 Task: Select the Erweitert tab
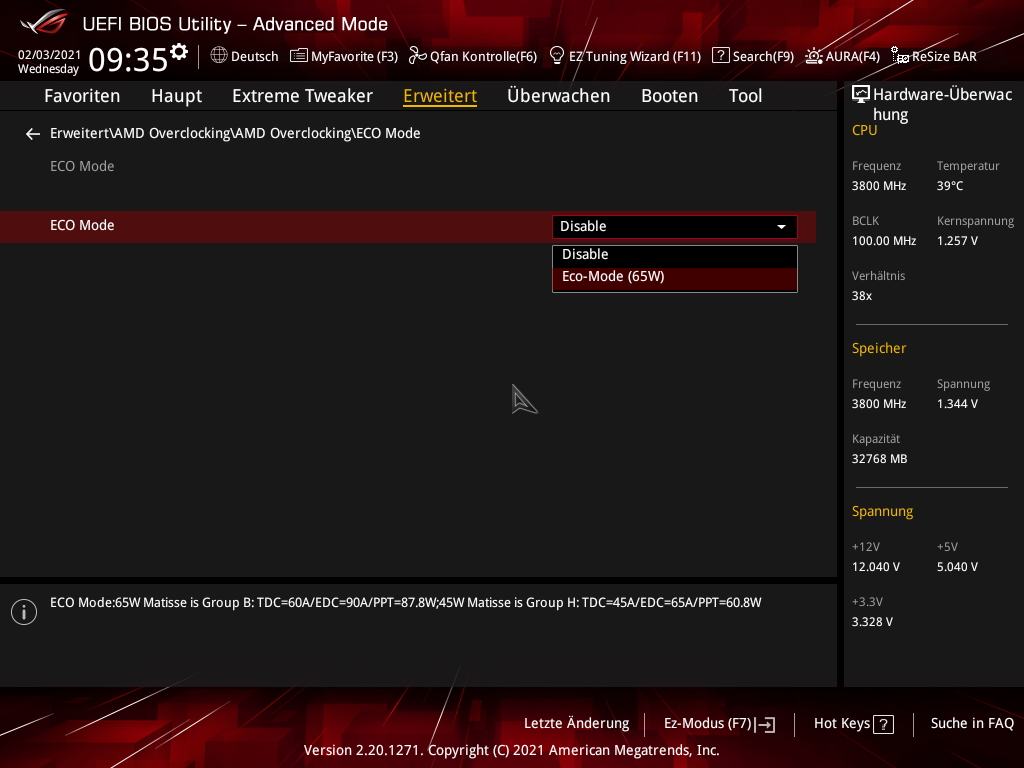point(440,96)
